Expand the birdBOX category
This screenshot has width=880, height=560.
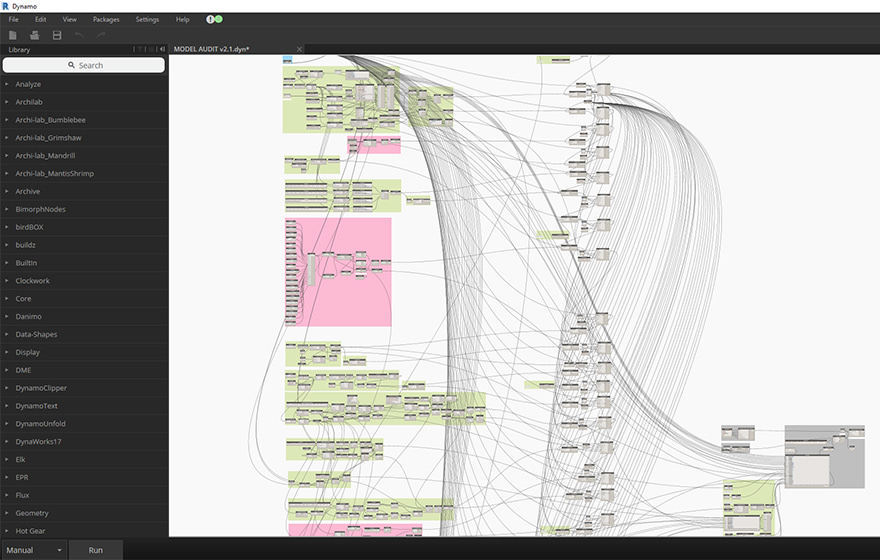84,227
